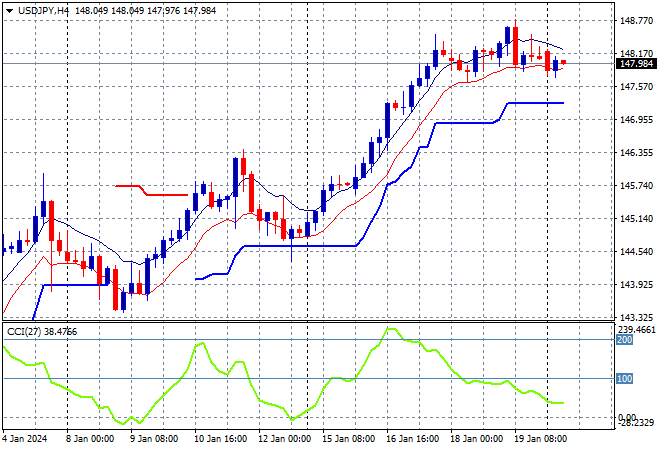The width and height of the screenshot is (660, 450).
Task: Select the CCI(27) 38.4766 indicator label
Action: 42,332
